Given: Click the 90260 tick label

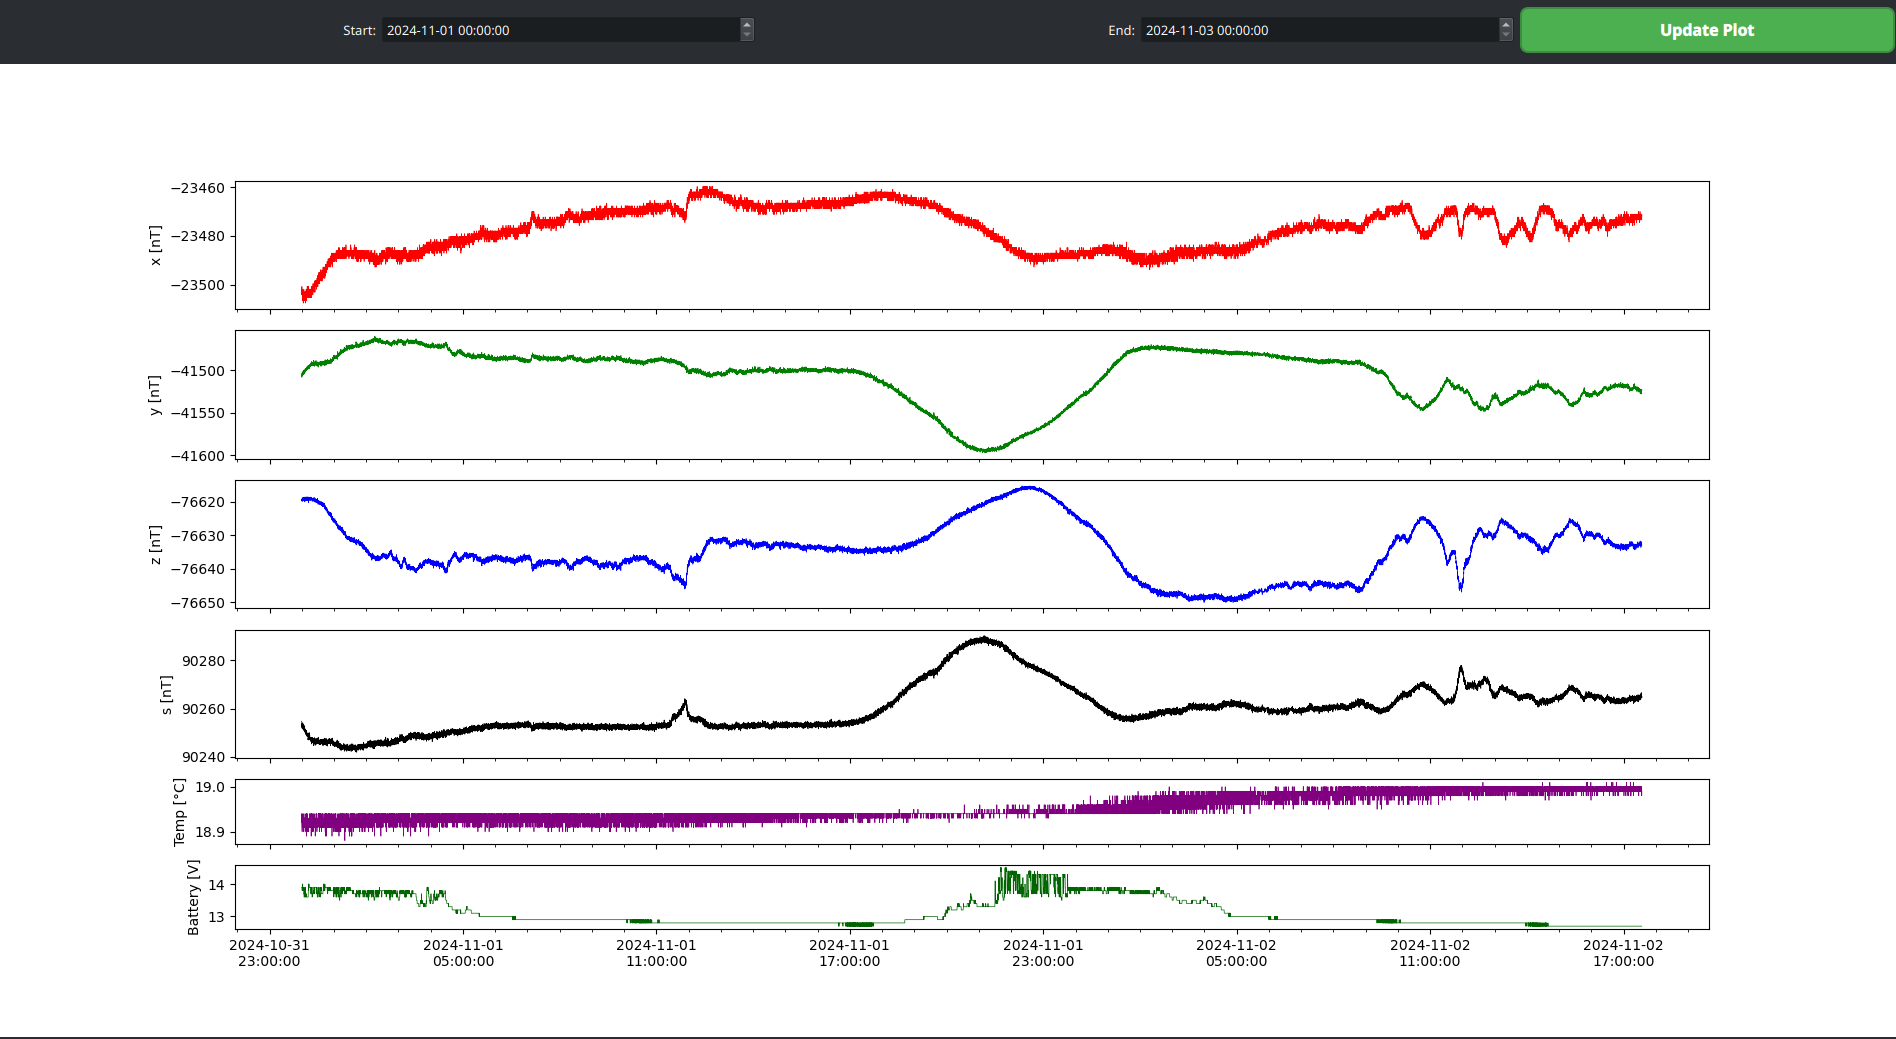Looking at the screenshot, I should [204, 709].
